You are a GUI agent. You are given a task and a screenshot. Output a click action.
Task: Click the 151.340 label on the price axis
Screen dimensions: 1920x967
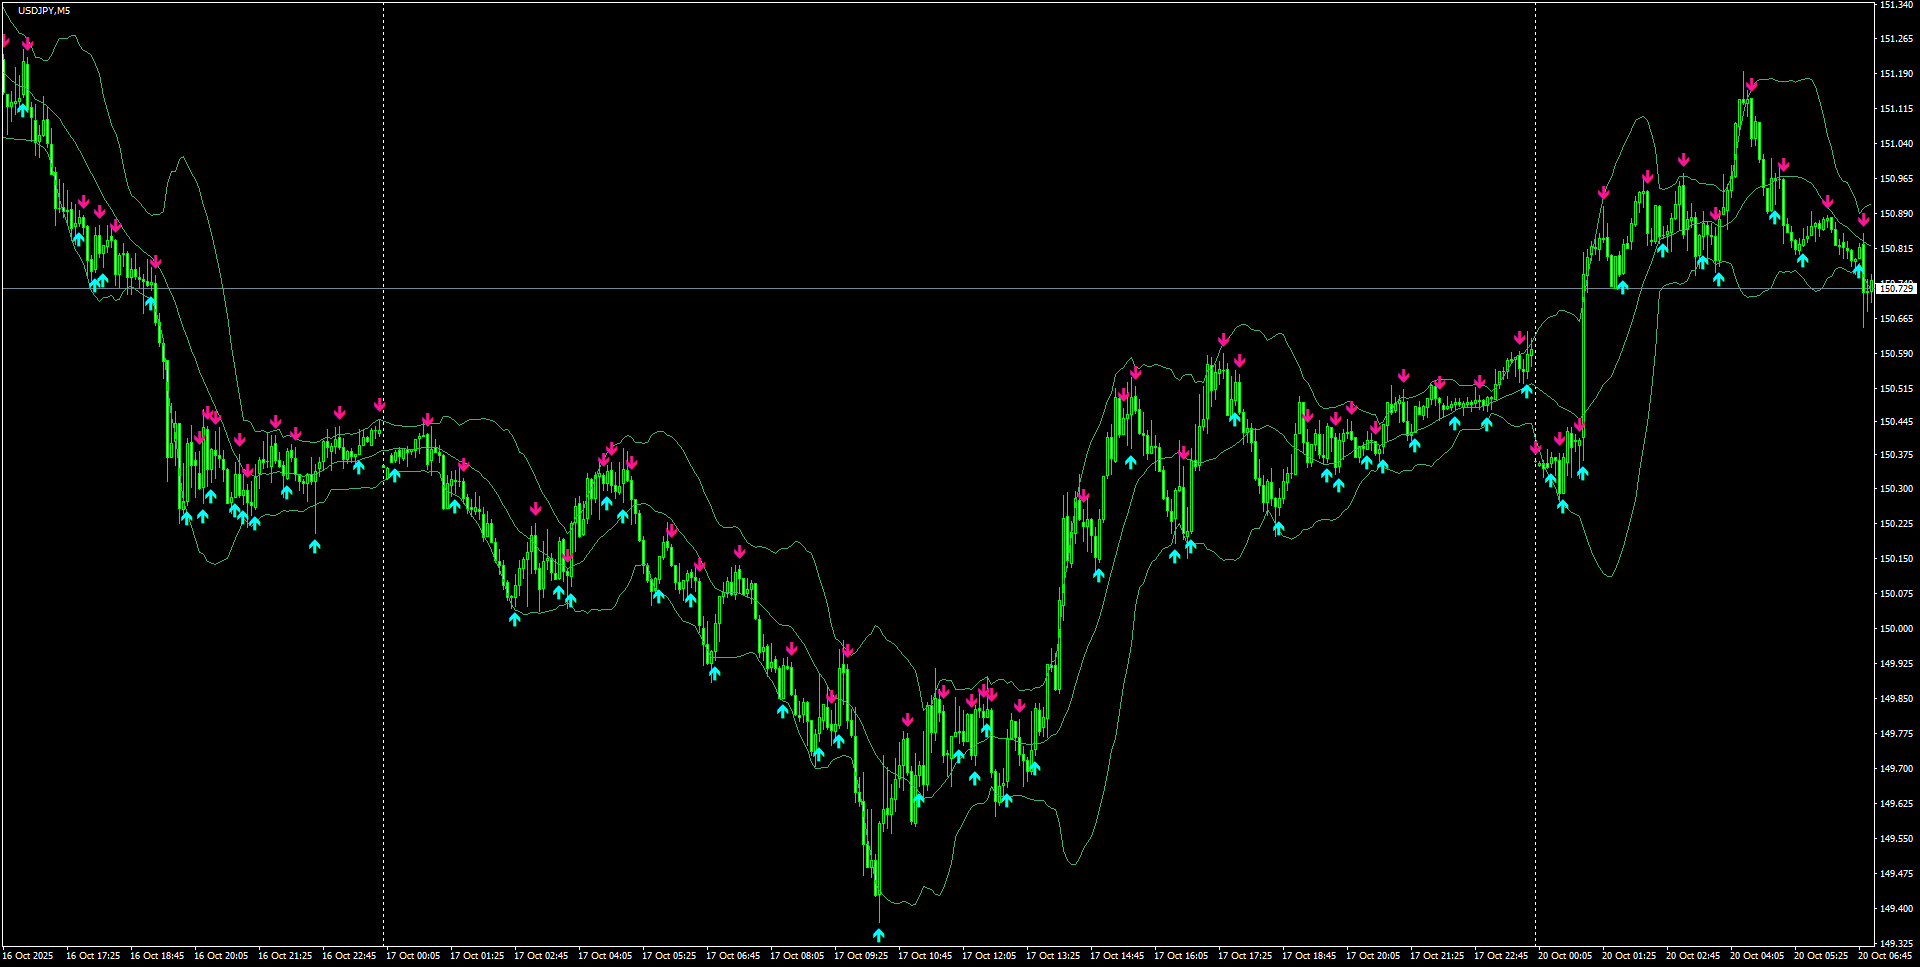[1896, 6]
